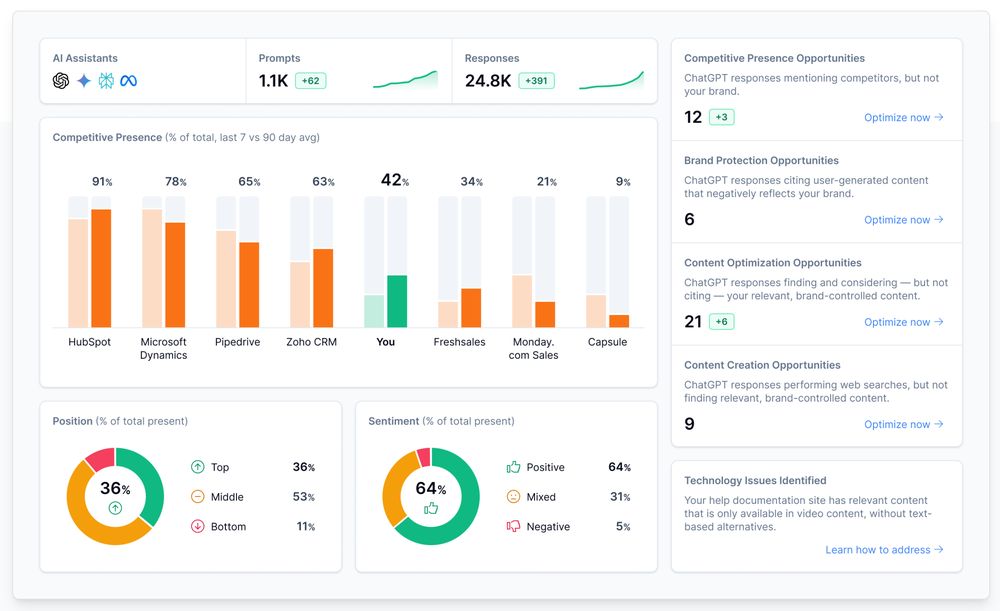Select Zoho CRM dark orange bar
This screenshot has height=611, width=1000.
click(323, 288)
